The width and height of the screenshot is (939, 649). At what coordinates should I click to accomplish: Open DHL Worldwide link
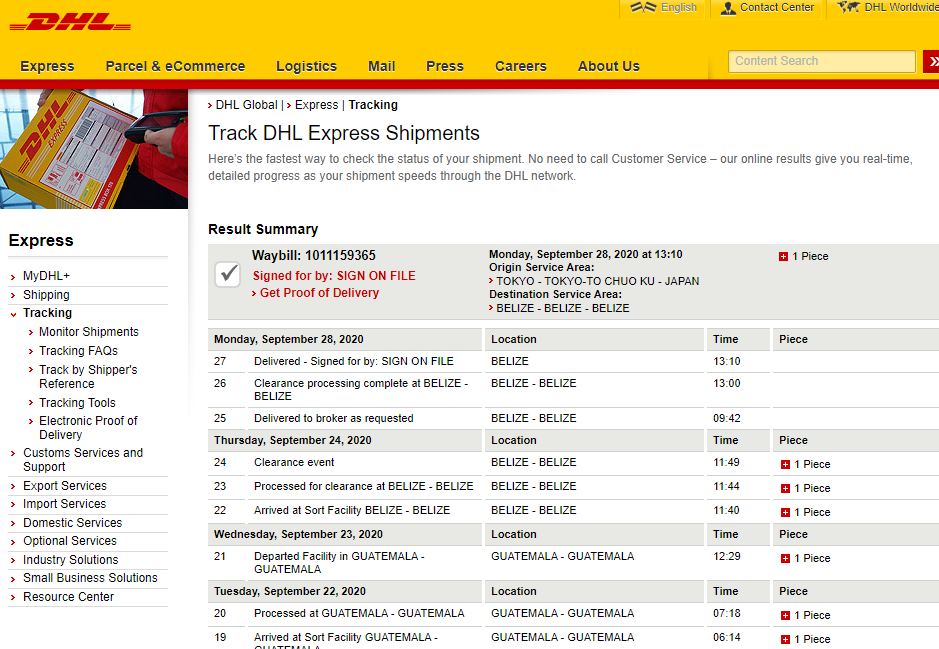click(901, 7)
